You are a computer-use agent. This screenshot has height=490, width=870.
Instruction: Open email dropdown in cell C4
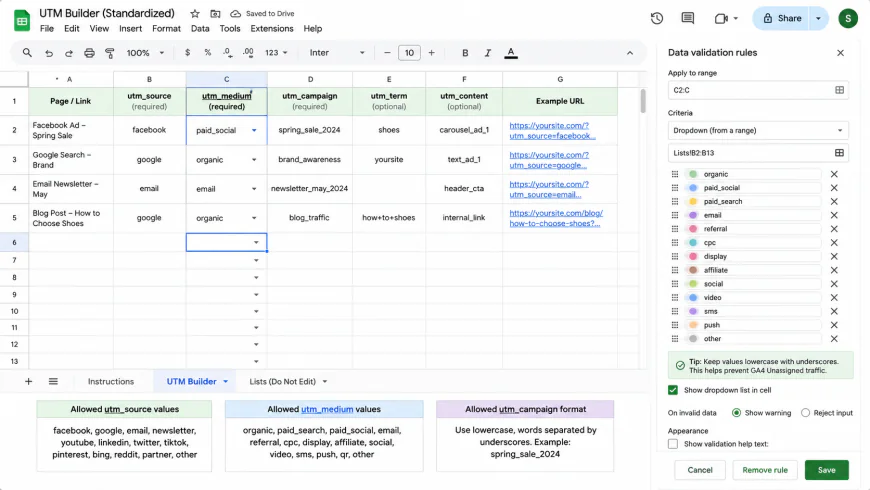pos(254,189)
